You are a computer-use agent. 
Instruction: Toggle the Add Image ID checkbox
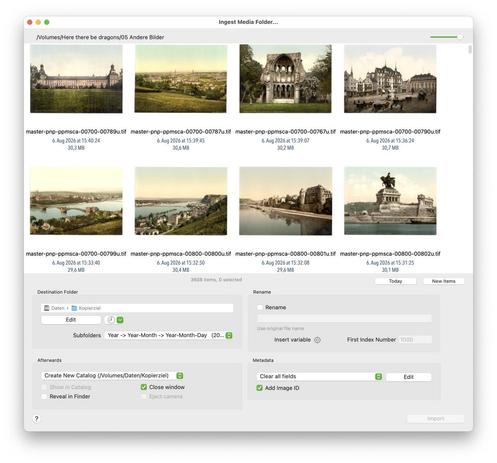tap(259, 388)
